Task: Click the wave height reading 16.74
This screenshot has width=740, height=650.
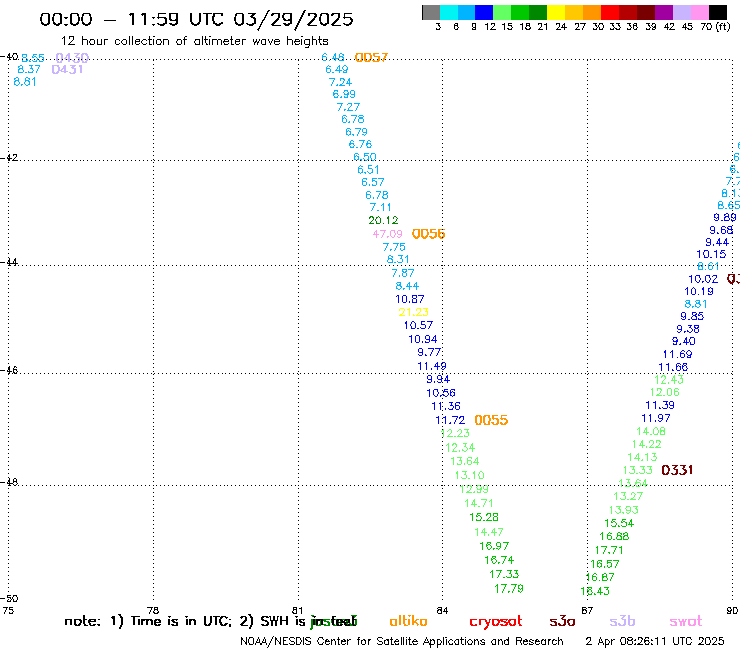Action: tap(499, 560)
